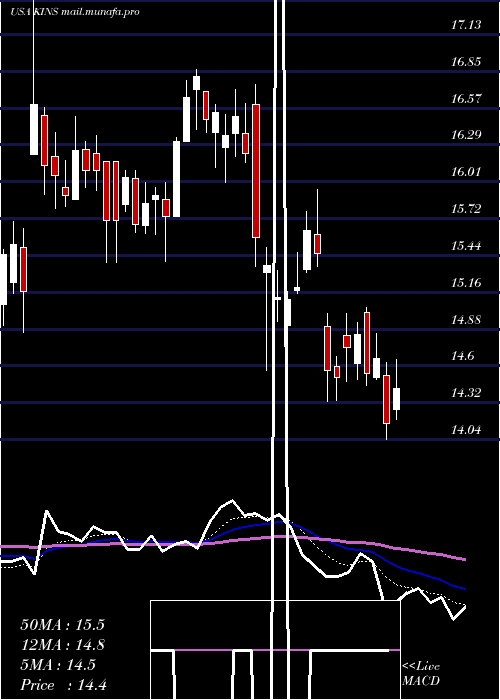Select the 16.29 price axis label
The height and width of the screenshot is (700, 500).
click(466, 135)
